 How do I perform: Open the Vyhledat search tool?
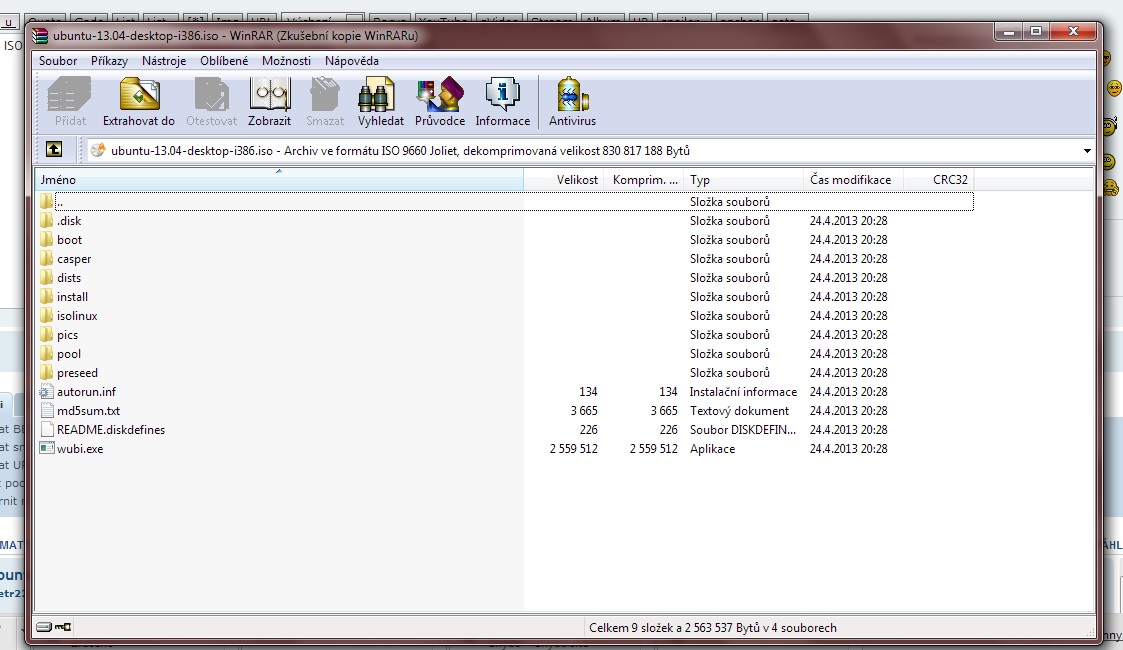(x=380, y=102)
